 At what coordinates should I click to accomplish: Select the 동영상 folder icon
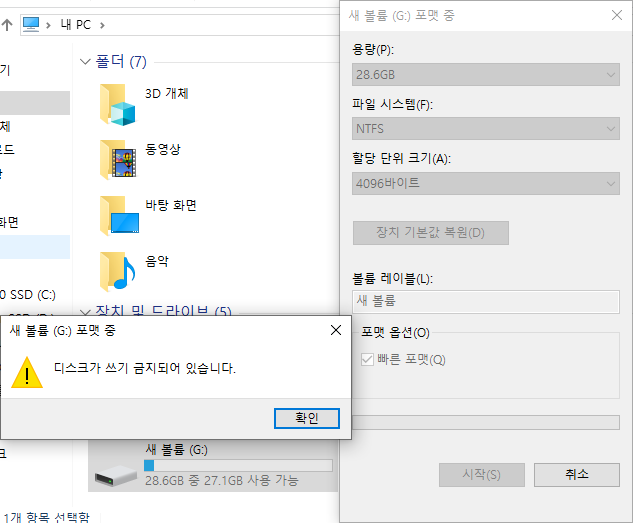117,160
